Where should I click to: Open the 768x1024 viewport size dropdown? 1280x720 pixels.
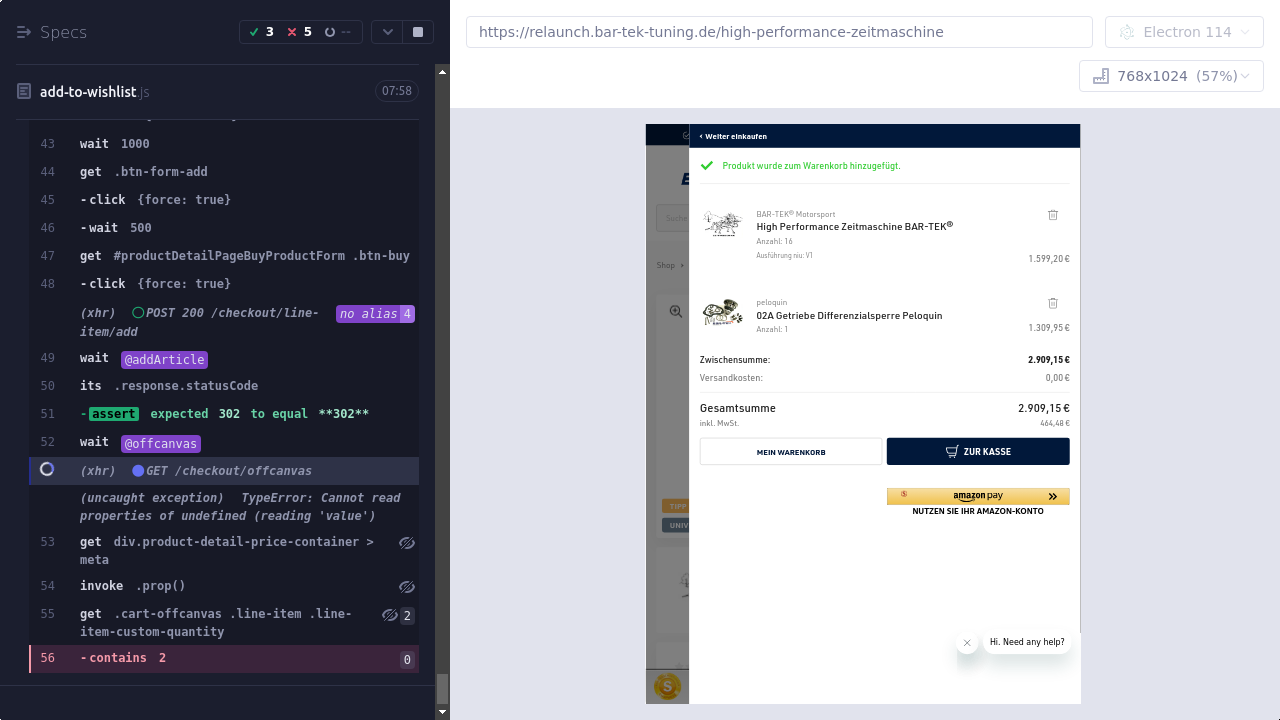[x=1171, y=76]
